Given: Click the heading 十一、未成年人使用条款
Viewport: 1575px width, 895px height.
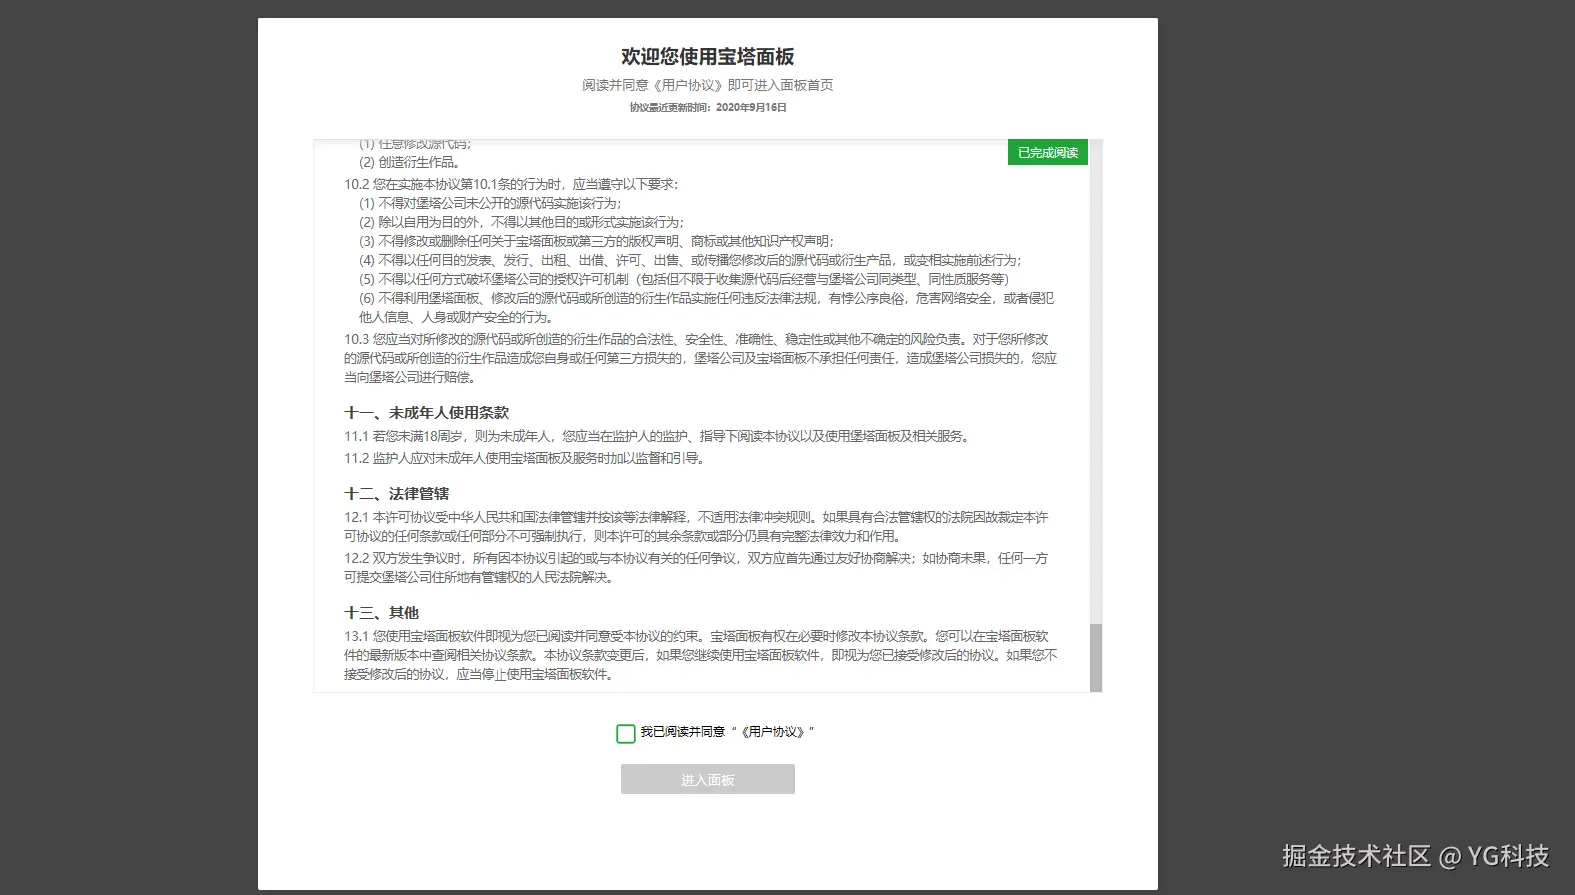Looking at the screenshot, I should [427, 412].
